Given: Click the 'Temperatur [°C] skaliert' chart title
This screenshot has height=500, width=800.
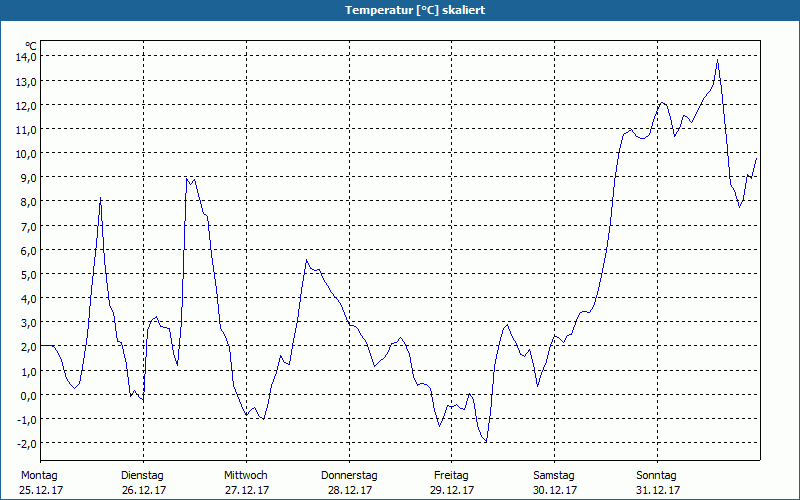Looking at the screenshot, I should [x=415, y=10].
